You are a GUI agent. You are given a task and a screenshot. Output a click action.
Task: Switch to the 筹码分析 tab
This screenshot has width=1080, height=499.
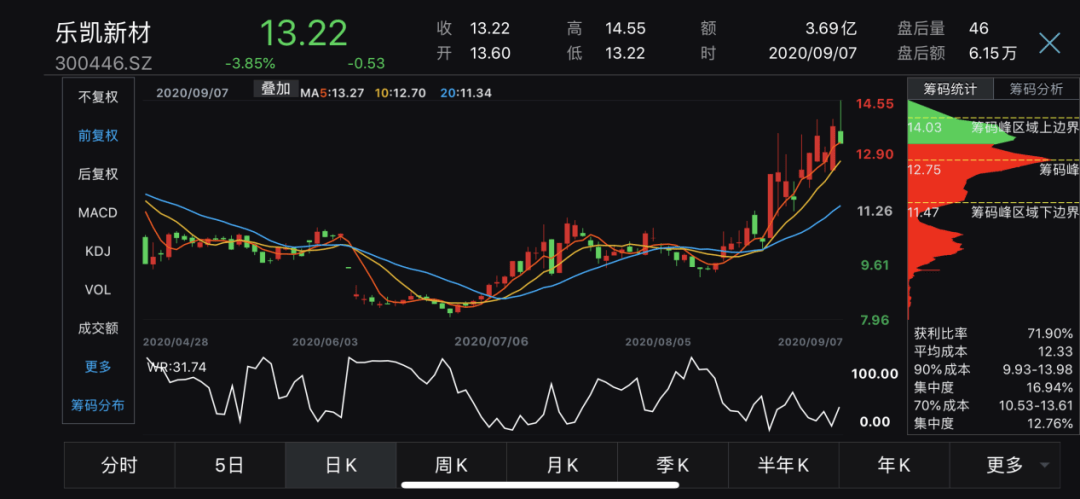pyautogui.click(x=1037, y=89)
